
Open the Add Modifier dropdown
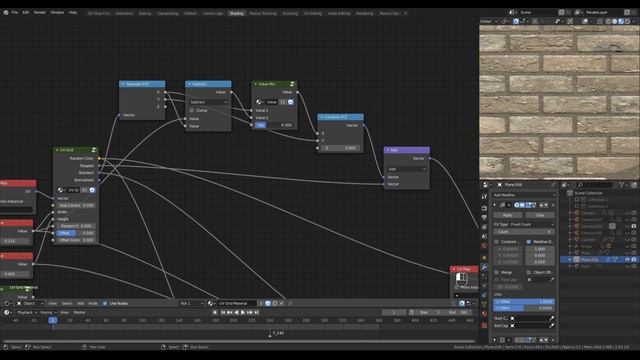coord(524,195)
